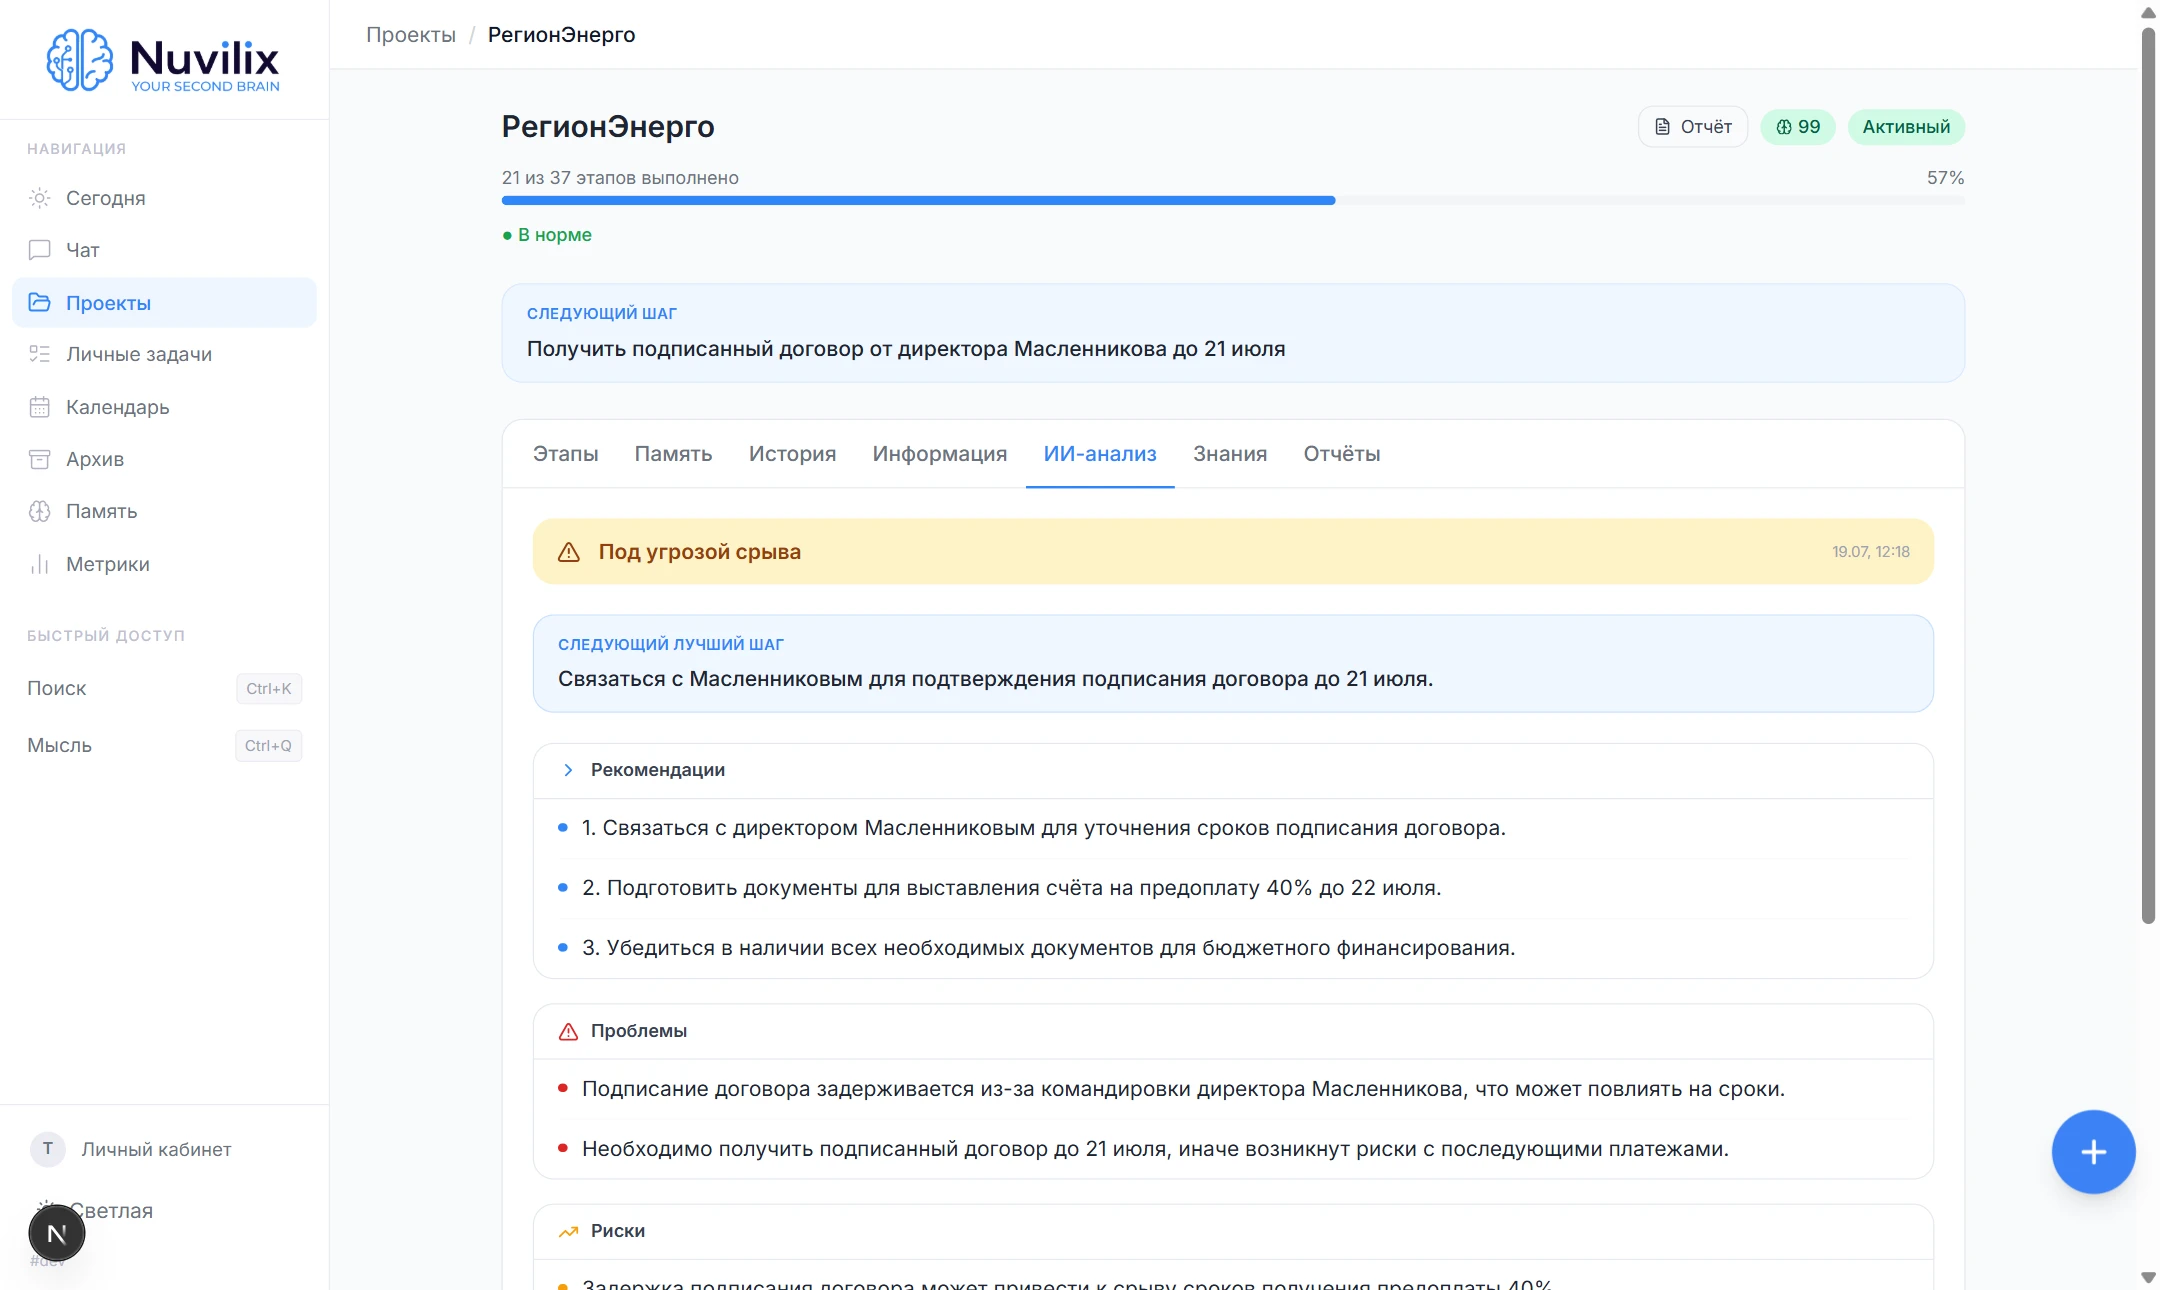
Task: Switch to the Этапы tab
Action: click(565, 454)
